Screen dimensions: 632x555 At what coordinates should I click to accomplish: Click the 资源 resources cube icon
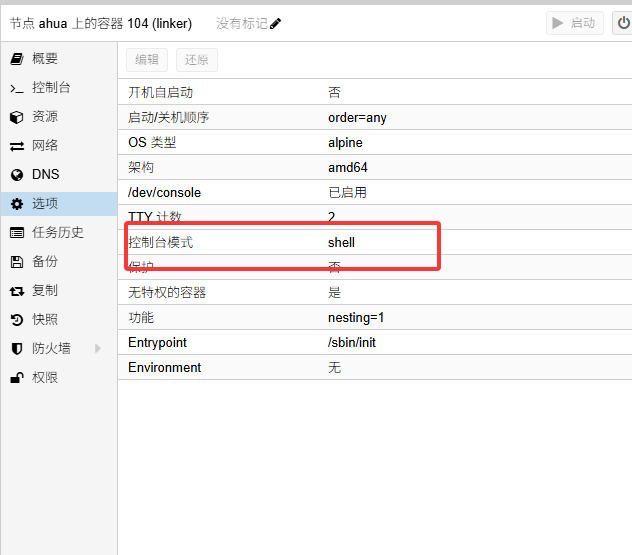pos(16,117)
